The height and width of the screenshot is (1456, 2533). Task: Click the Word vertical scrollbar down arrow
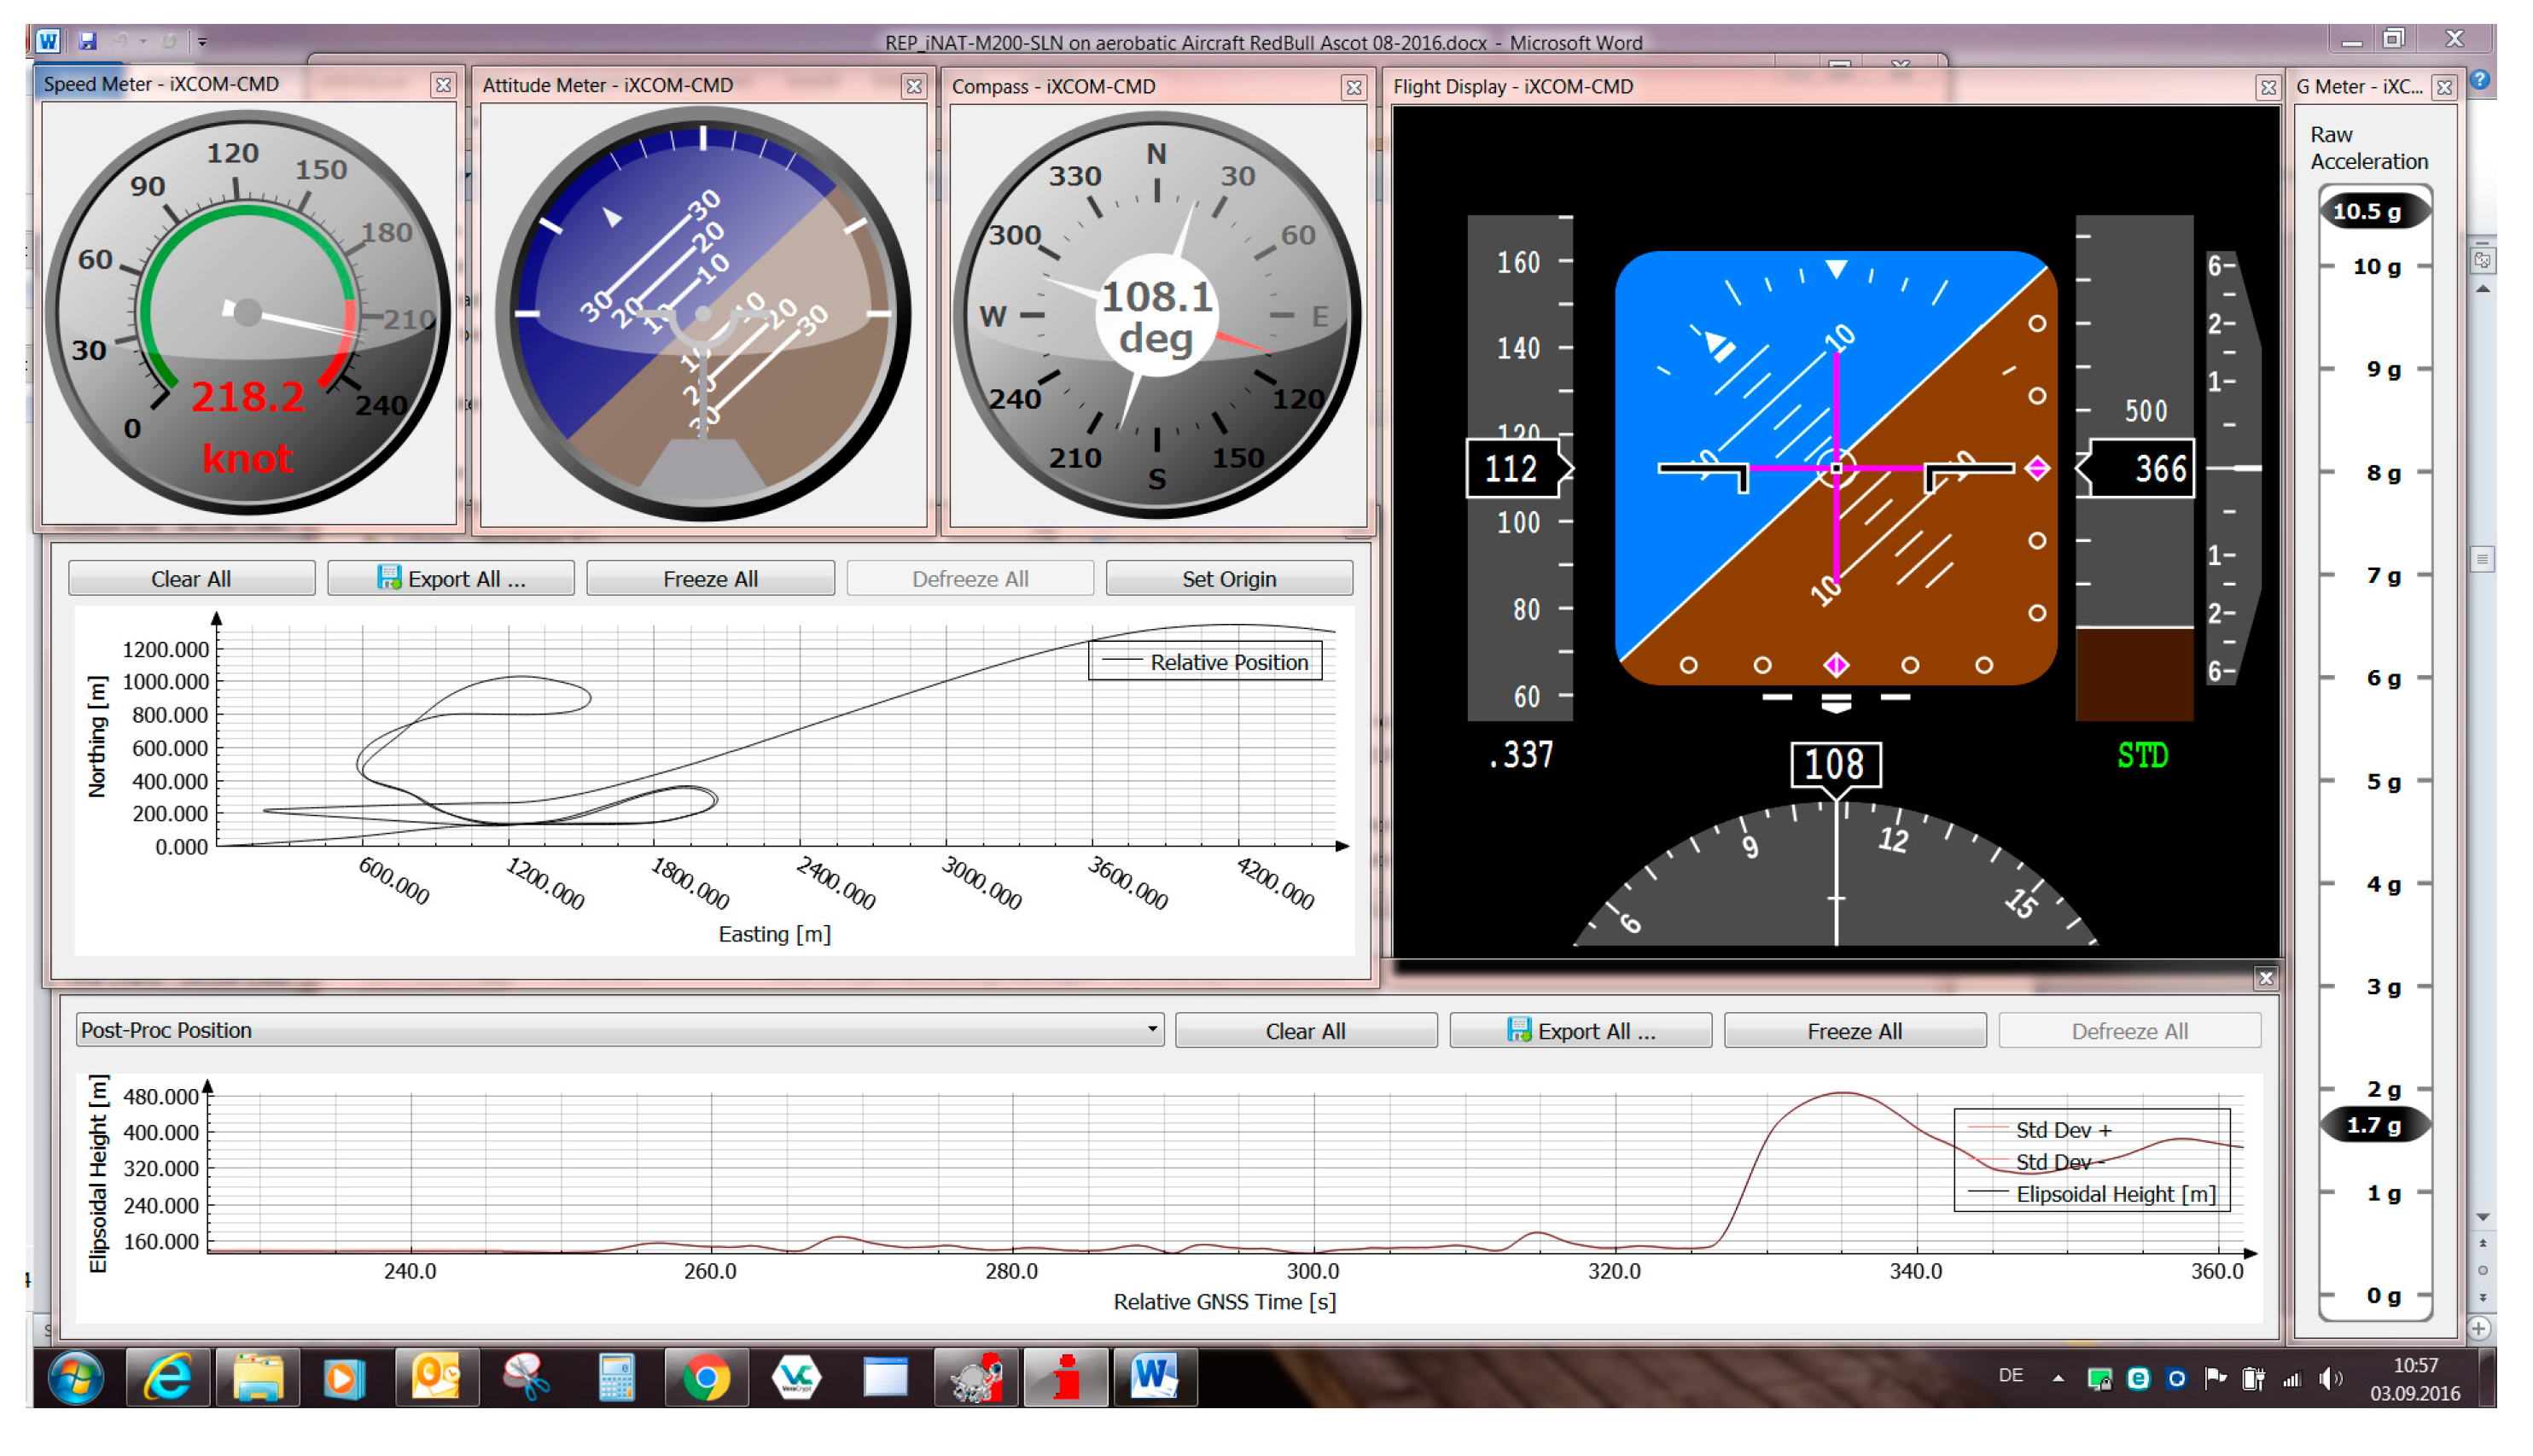tap(2483, 1218)
